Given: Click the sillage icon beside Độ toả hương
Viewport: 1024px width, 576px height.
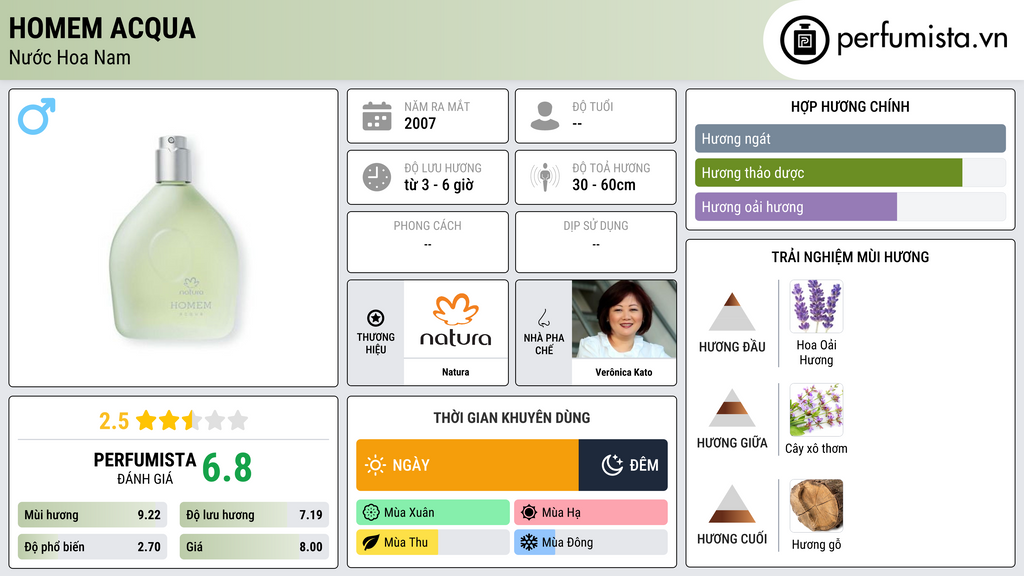Looking at the screenshot, I should (545, 177).
